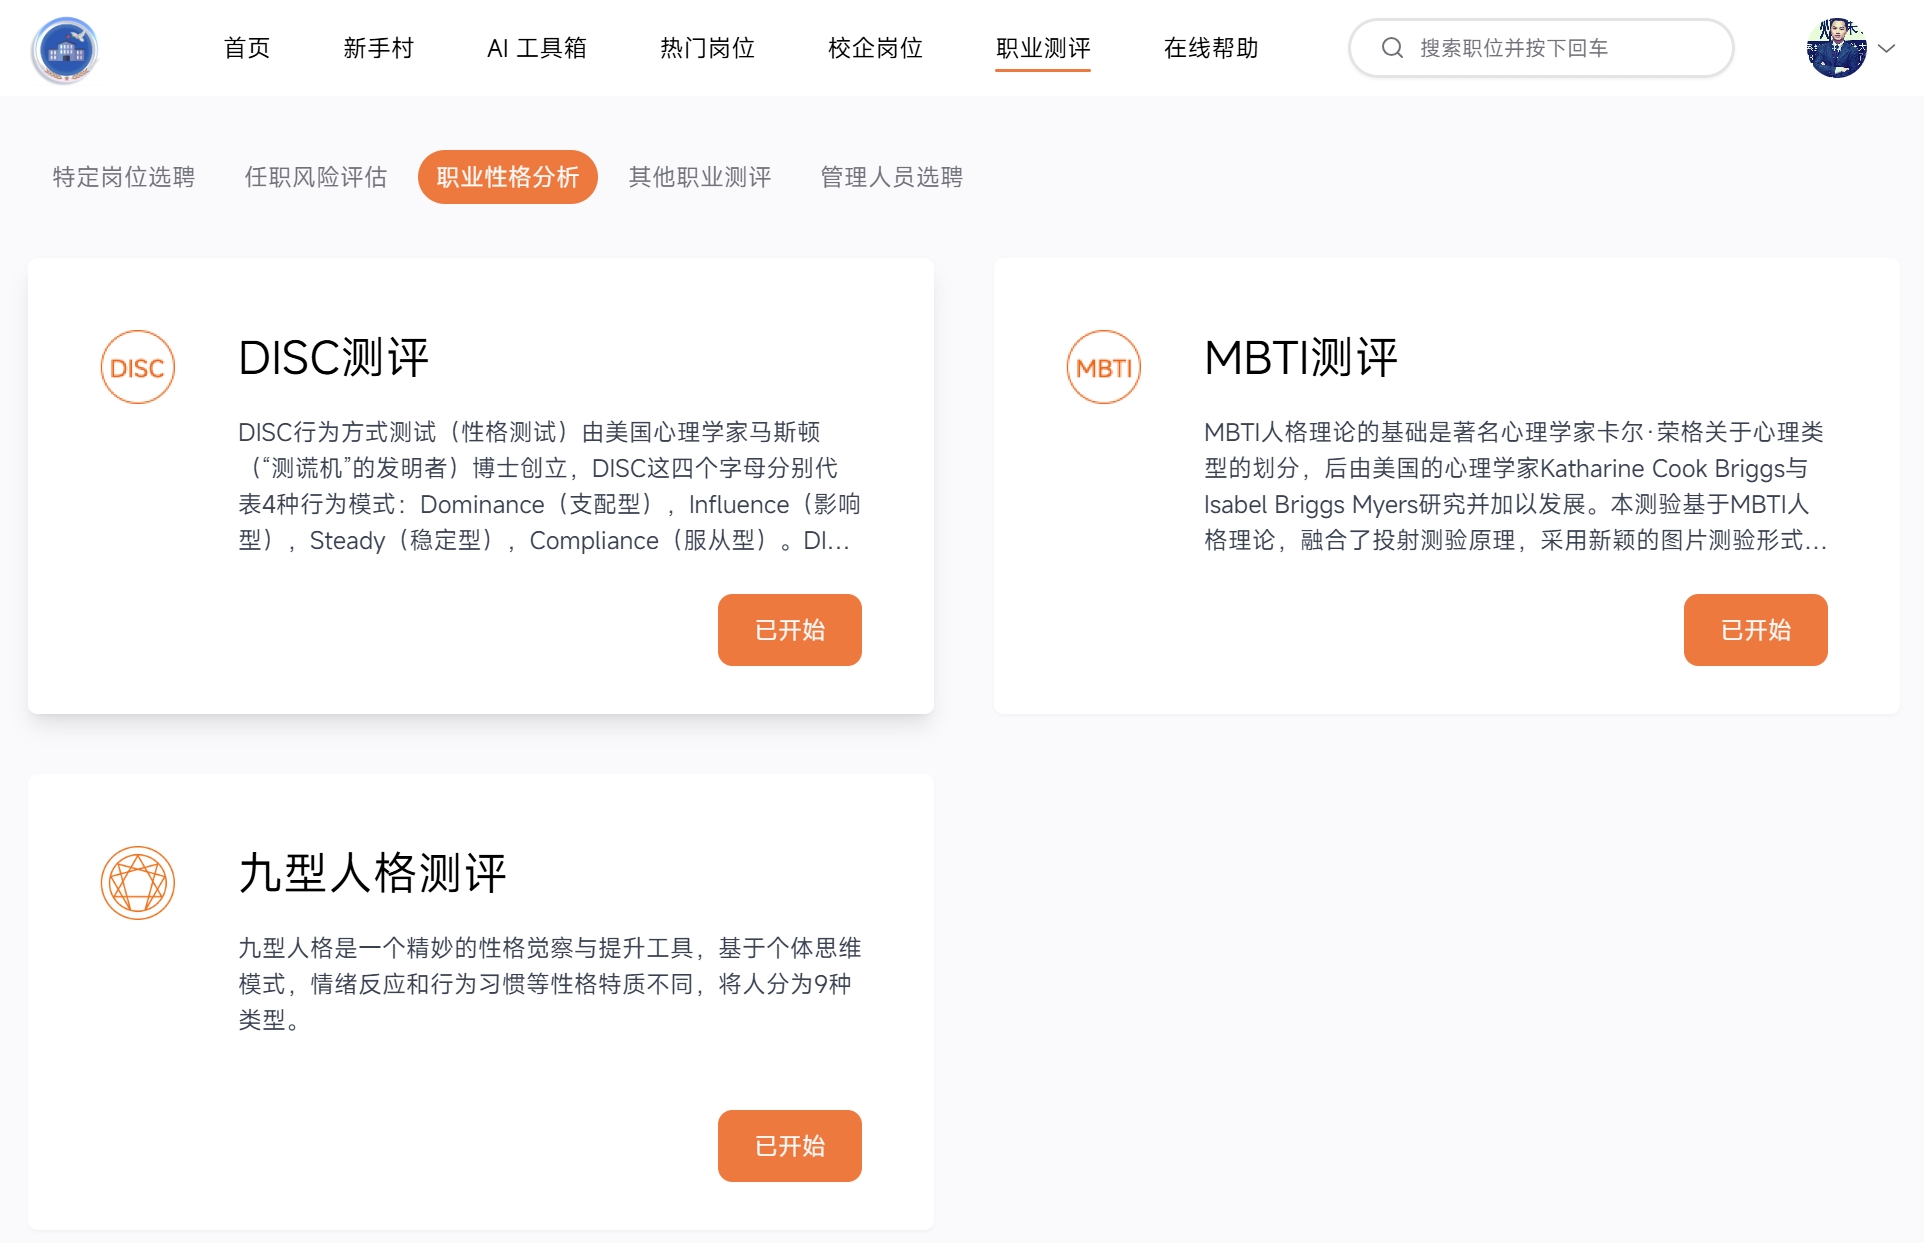Open the 新手村 menu item

pos(378,48)
